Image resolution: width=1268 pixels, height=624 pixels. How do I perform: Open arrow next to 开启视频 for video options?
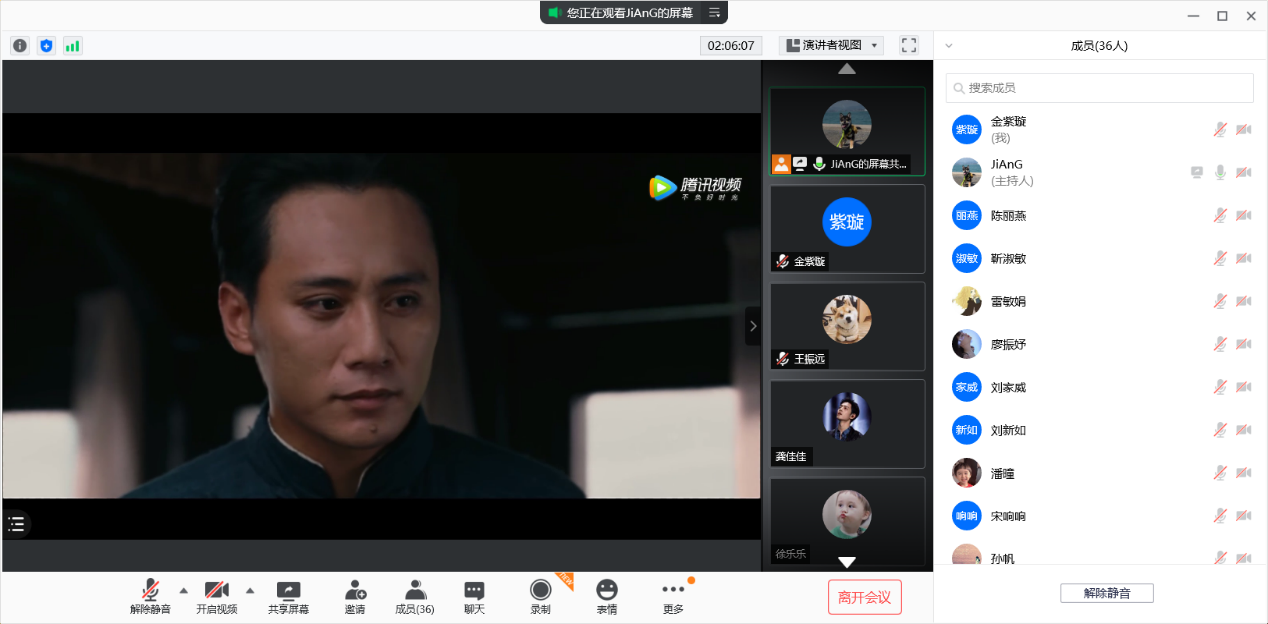pos(250,590)
